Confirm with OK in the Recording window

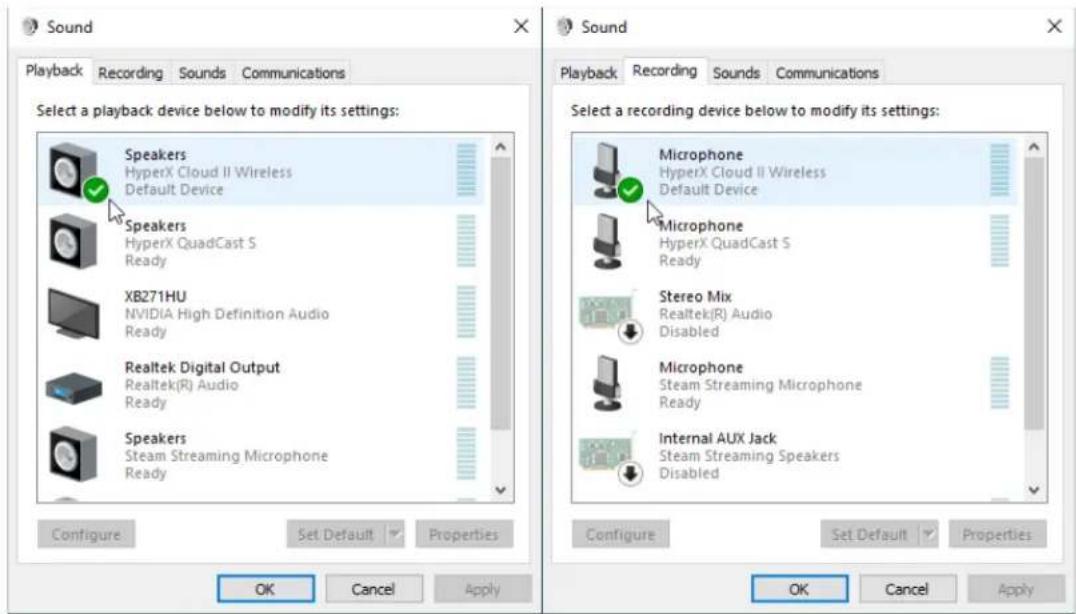(799, 589)
